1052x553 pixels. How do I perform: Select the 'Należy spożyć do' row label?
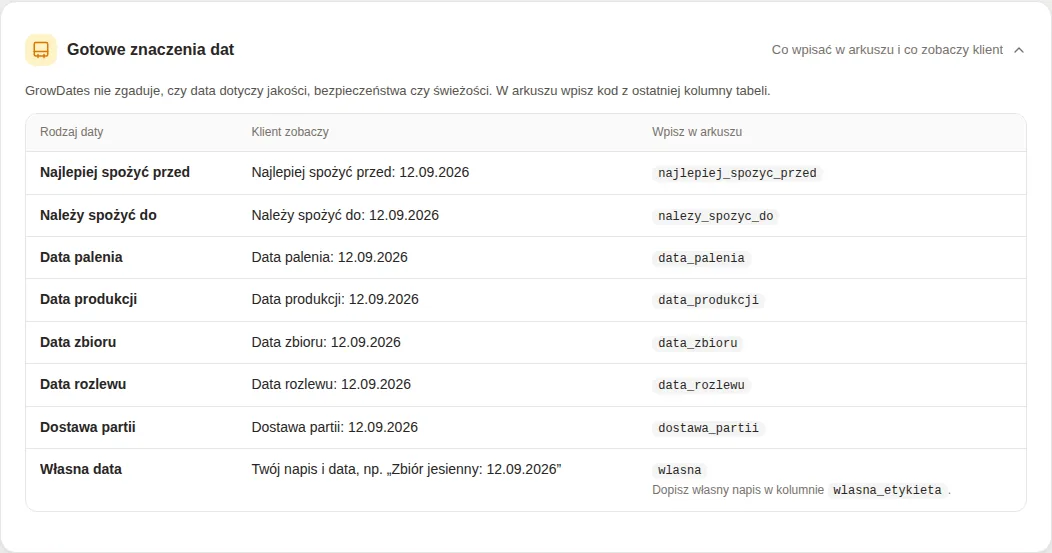coord(98,215)
